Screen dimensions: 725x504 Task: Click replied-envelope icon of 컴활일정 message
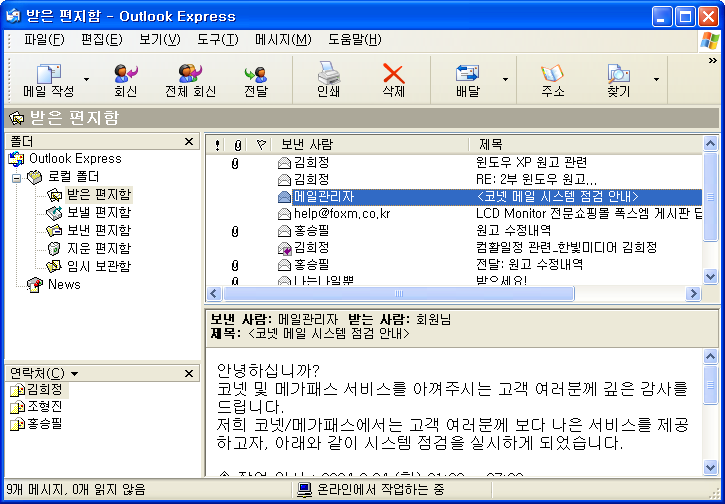(x=284, y=248)
